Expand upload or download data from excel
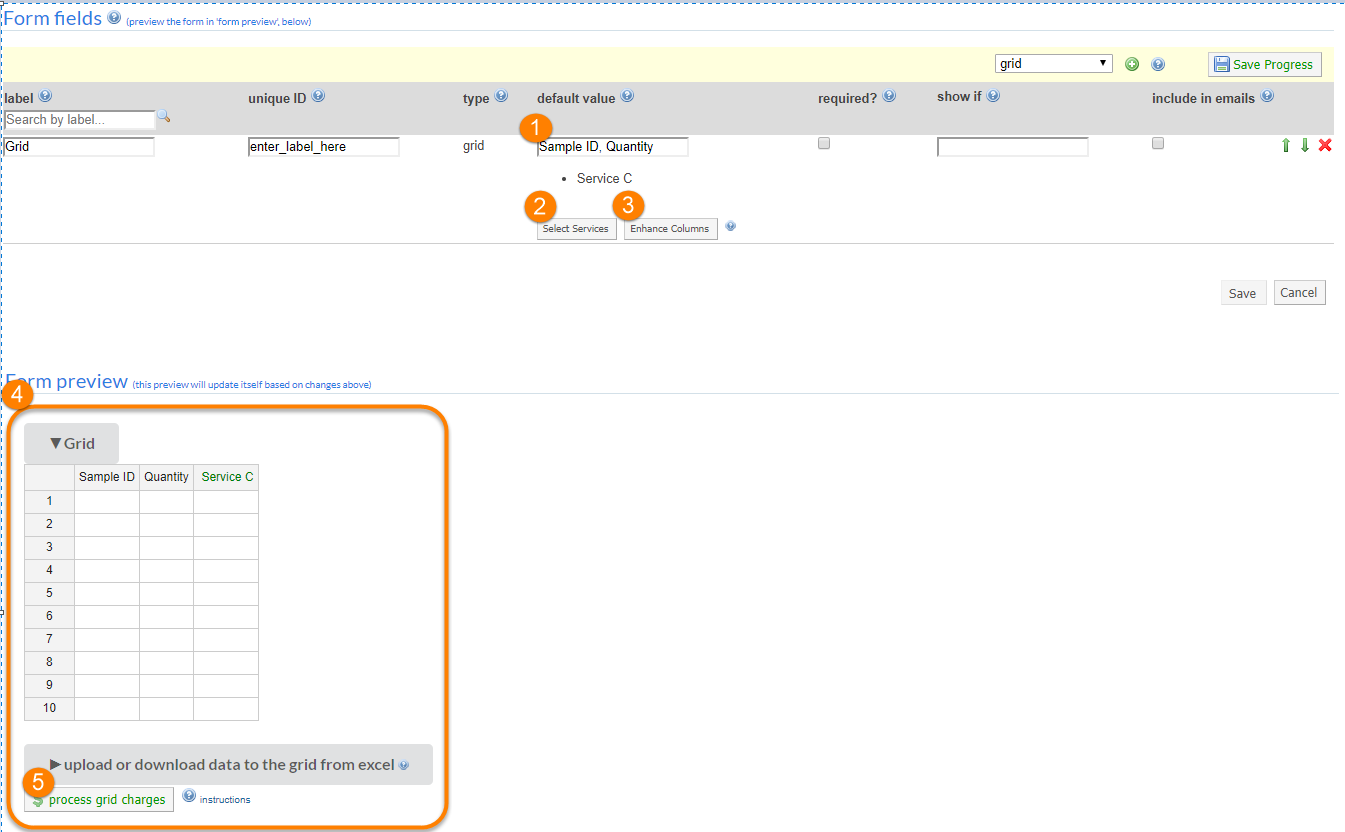Image resolution: width=1345 pixels, height=832 pixels. click(228, 764)
